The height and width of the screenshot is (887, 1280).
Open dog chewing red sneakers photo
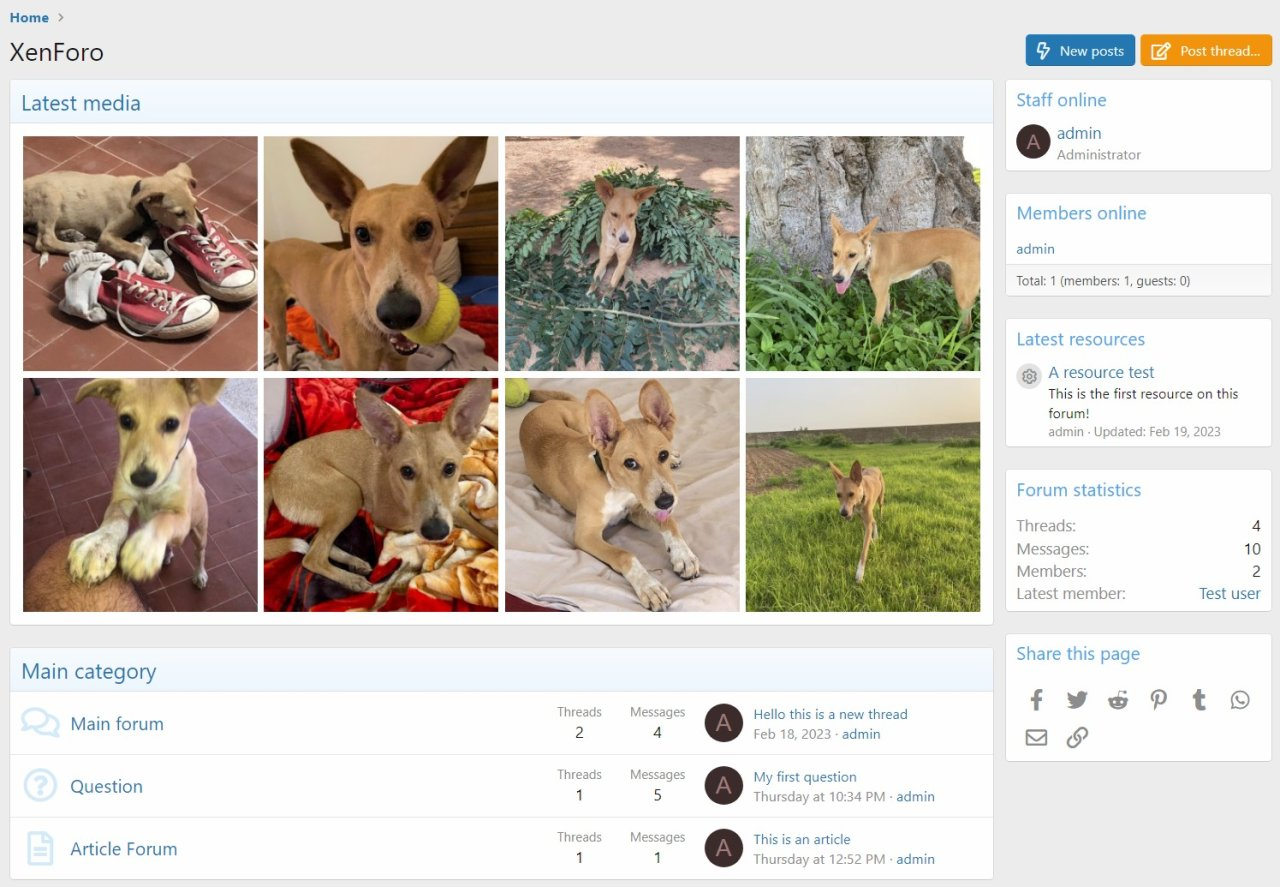tap(140, 253)
